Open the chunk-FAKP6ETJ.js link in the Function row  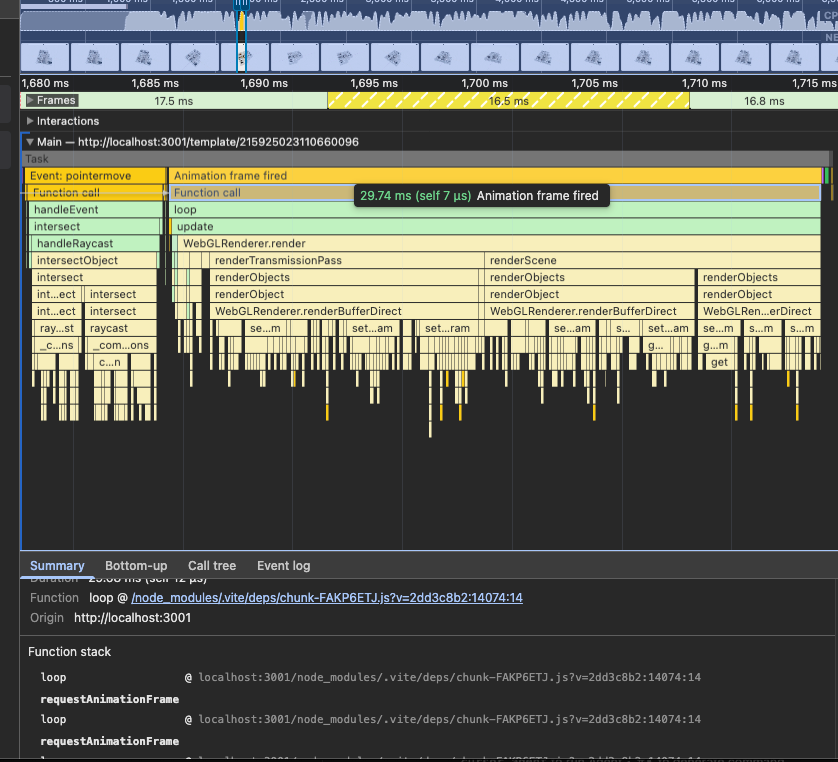click(x=326, y=598)
